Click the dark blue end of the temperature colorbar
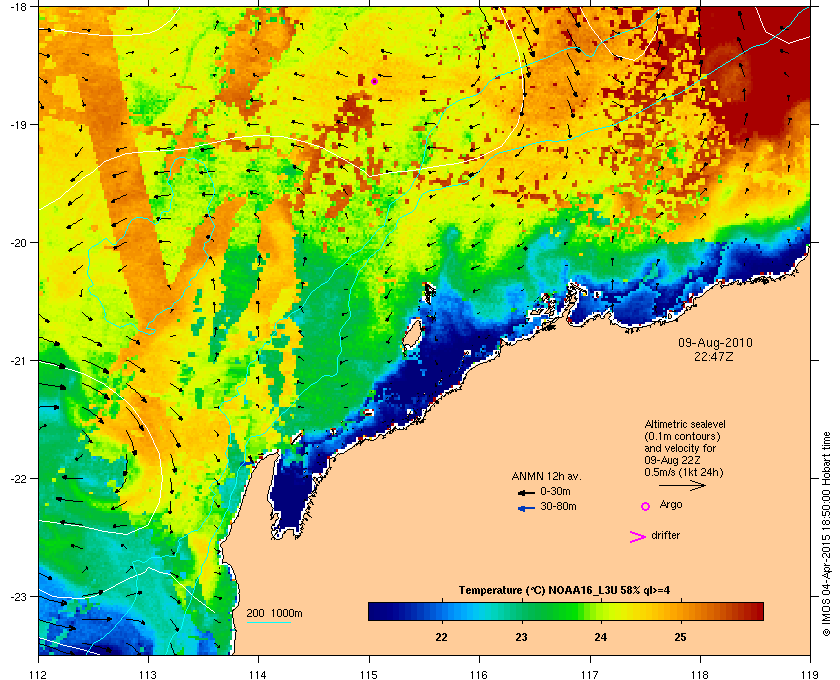 point(379,611)
